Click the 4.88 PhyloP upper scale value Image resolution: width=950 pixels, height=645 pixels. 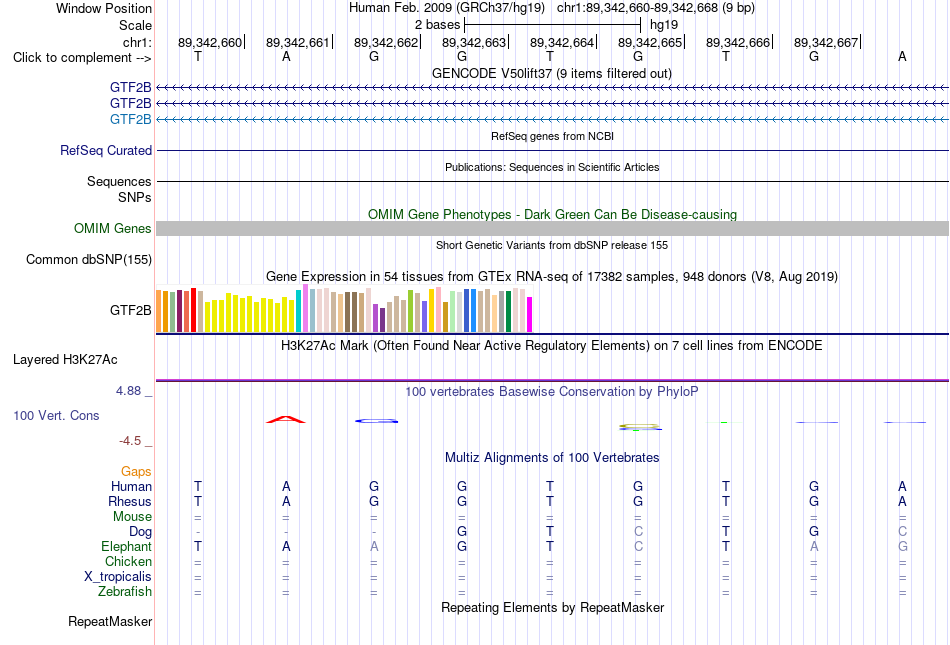point(128,391)
